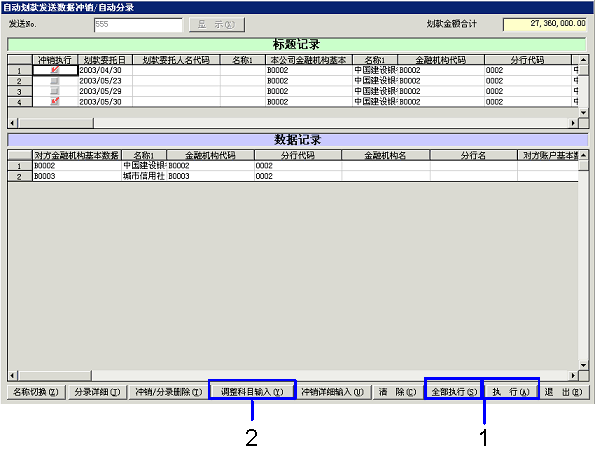The image size is (595, 453).
Task: Uncheck the 冲销执行 box for 2003/05/30
Action: click(x=55, y=101)
